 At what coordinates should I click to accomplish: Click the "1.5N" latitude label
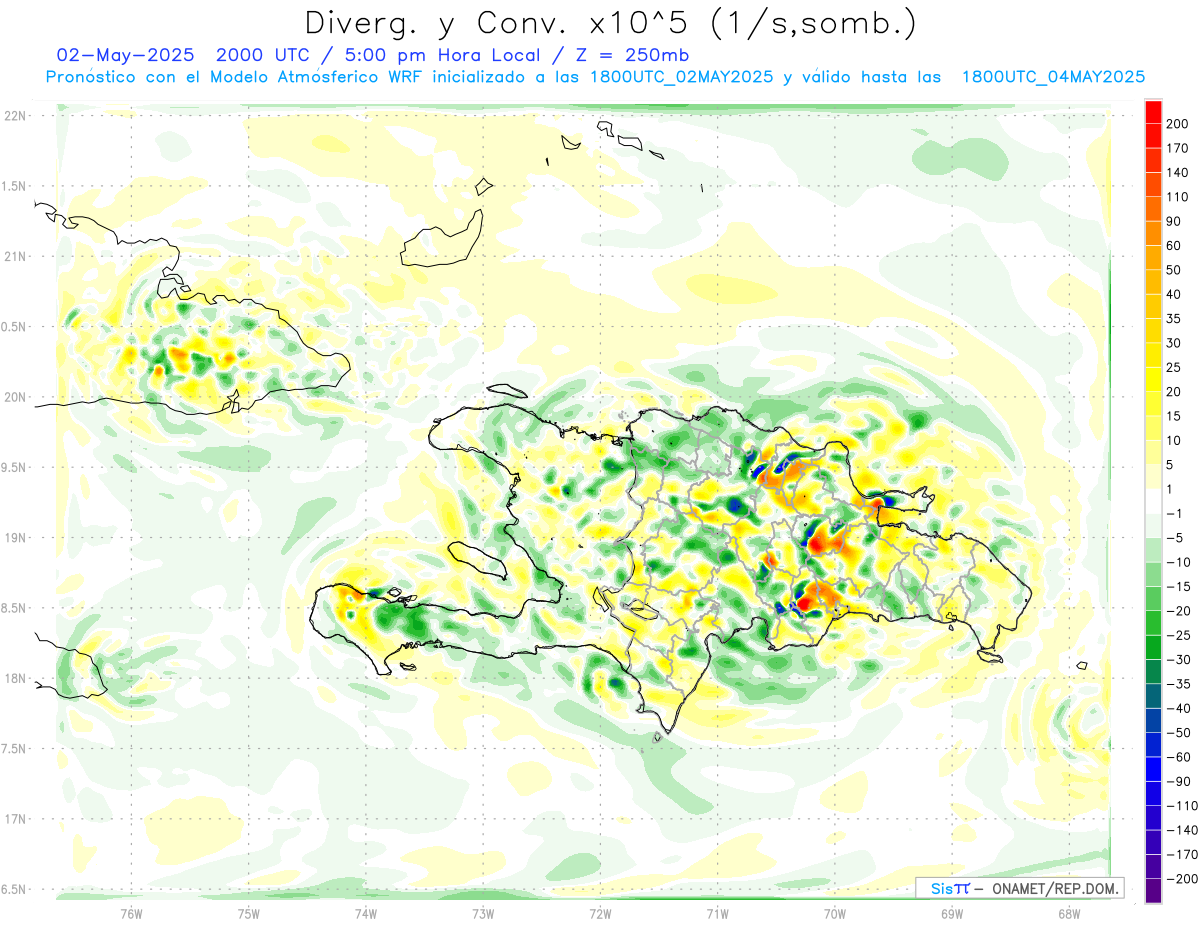pyautogui.click(x=14, y=186)
